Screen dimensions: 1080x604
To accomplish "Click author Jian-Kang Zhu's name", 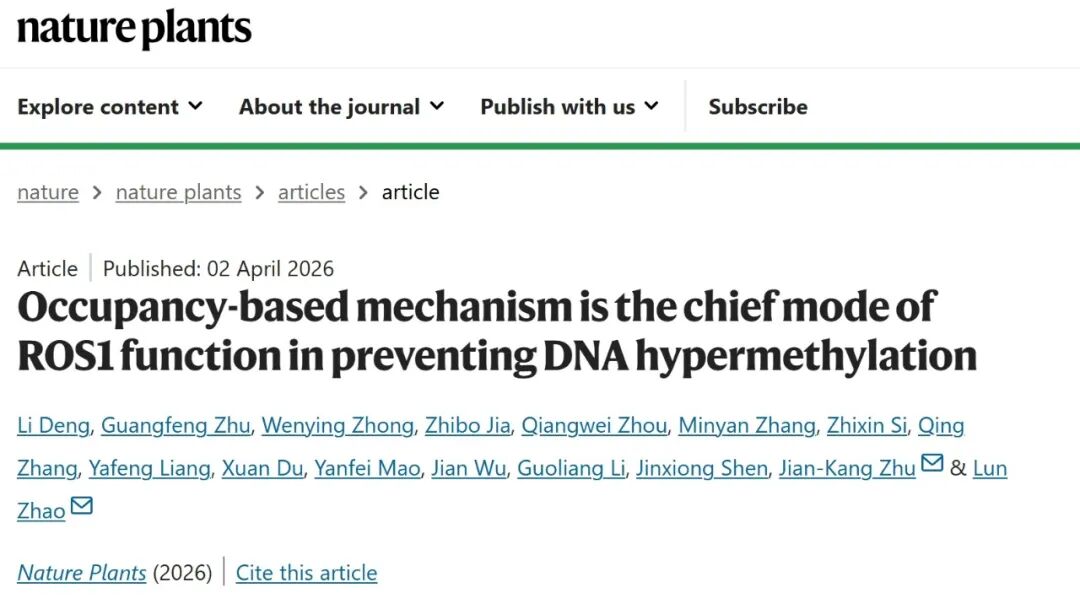I will coord(847,468).
